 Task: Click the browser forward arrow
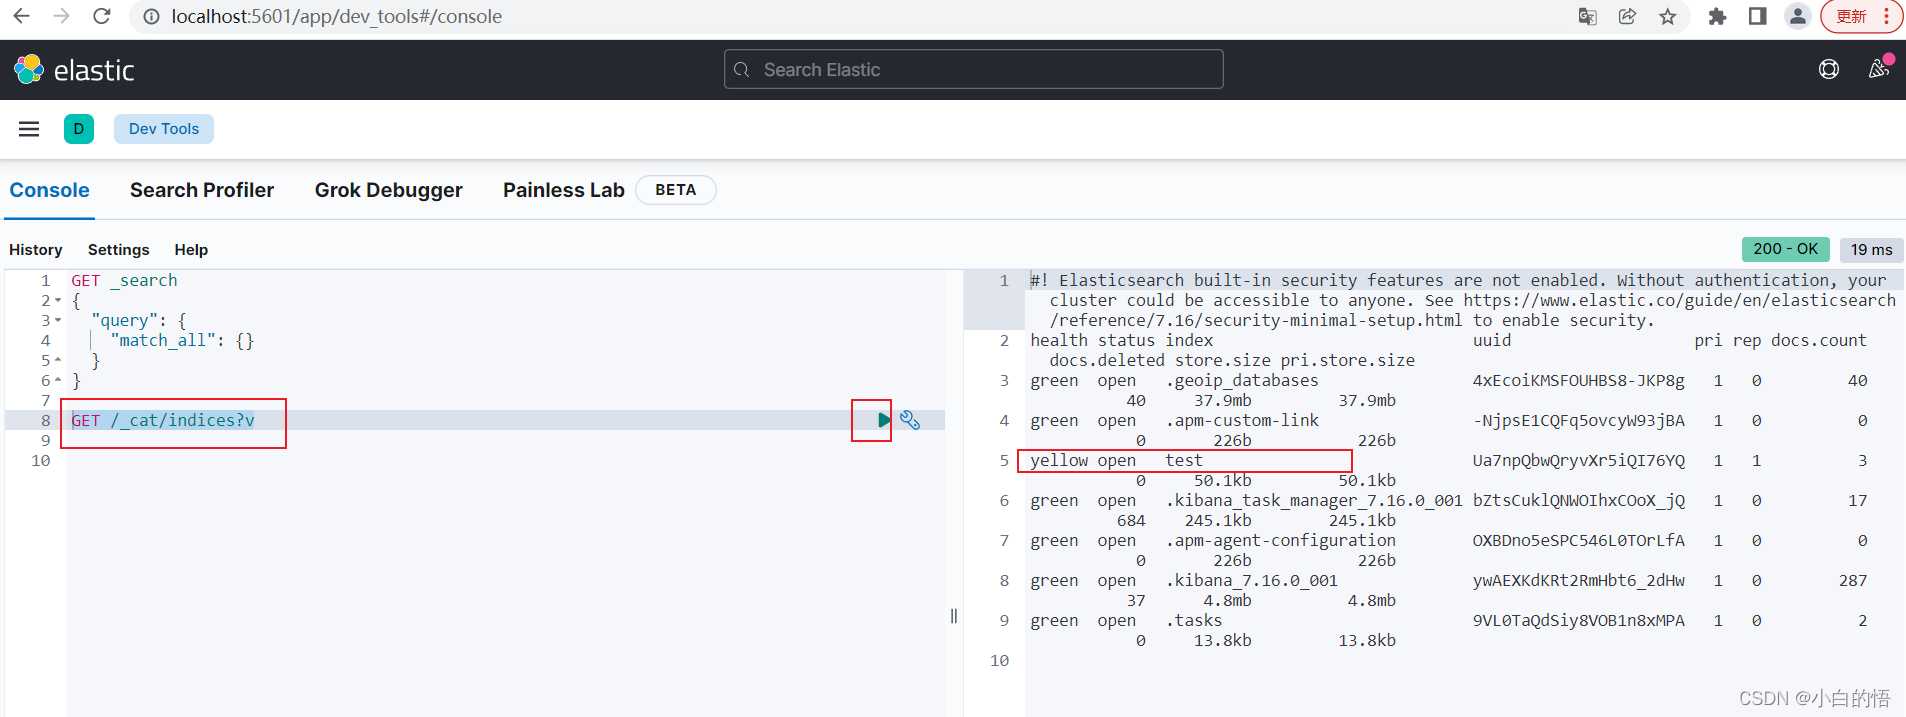click(x=61, y=16)
